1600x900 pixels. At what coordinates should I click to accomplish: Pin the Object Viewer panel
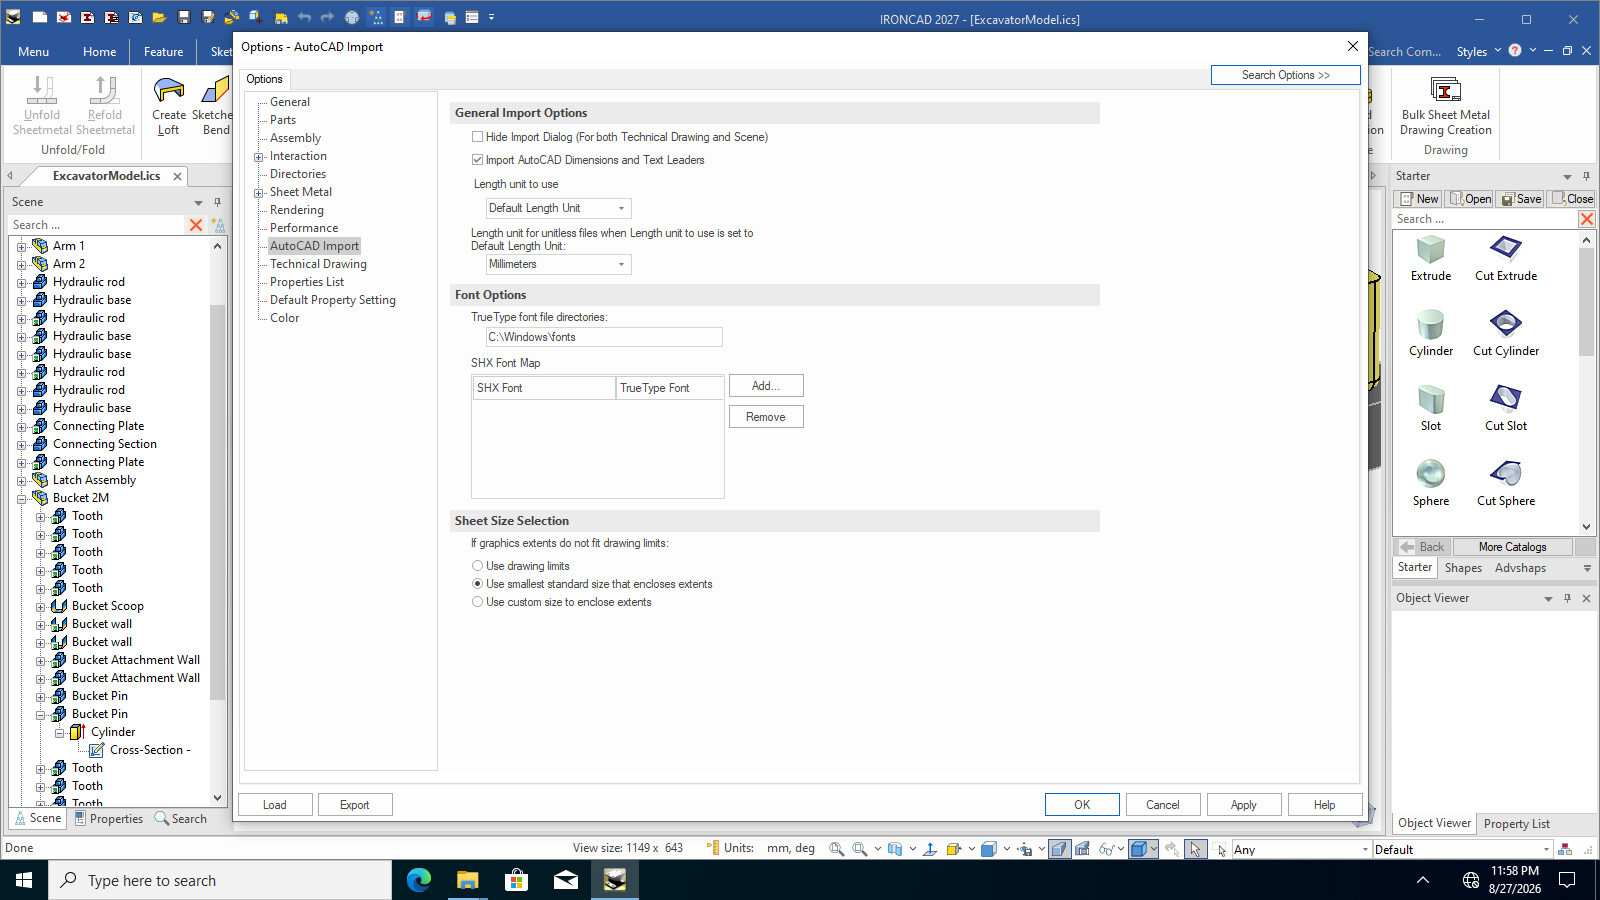pos(1567,598)
